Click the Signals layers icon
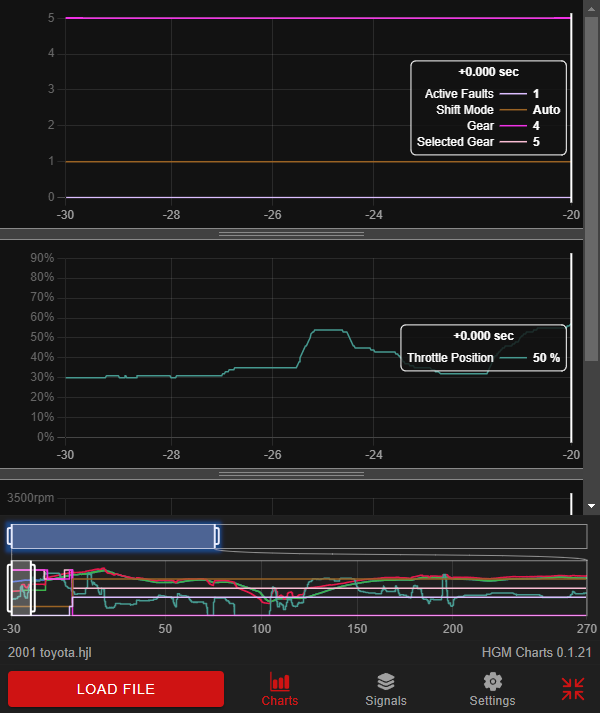Viewport: 600px width, 713px height. point(386,682)
